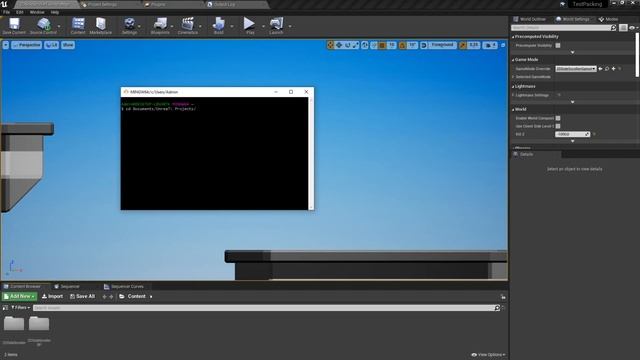Click the search icon in World Settings search box
Screen dimensions: 640x360
[x=613, y=28]
